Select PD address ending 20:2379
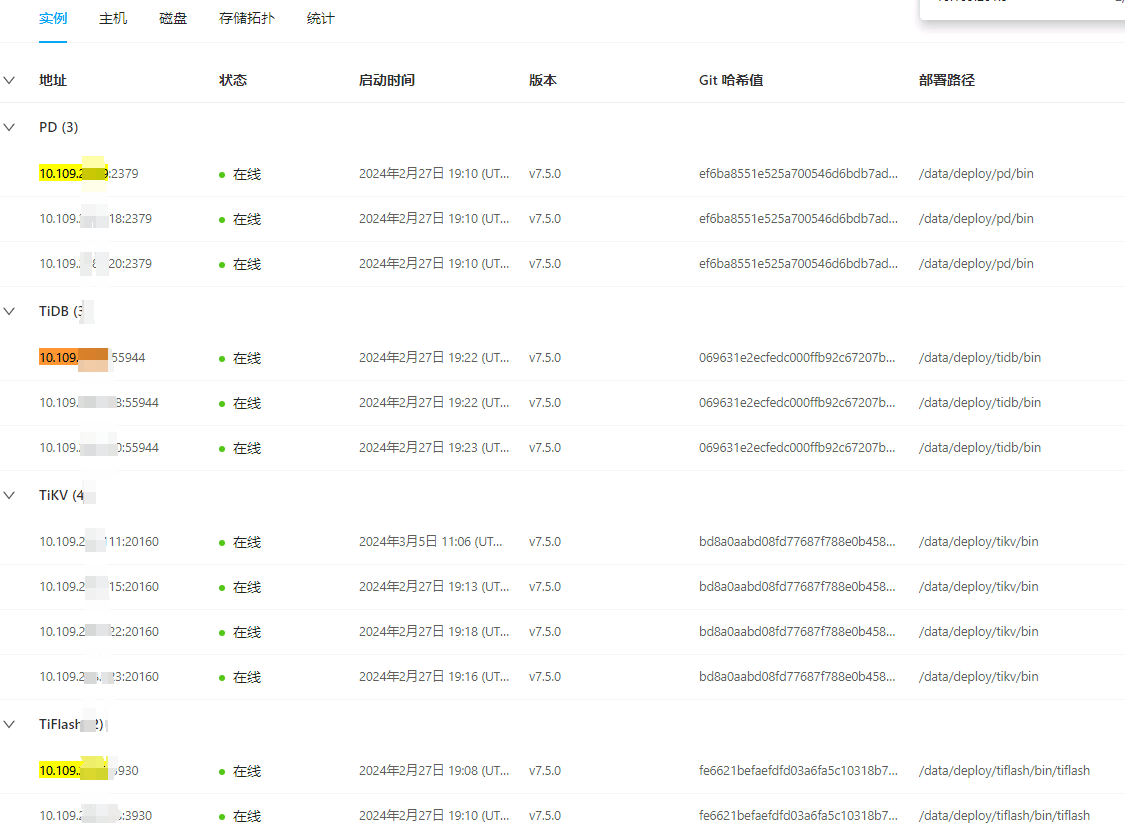This screenshot has width=1125, height=824. point(95,264)
